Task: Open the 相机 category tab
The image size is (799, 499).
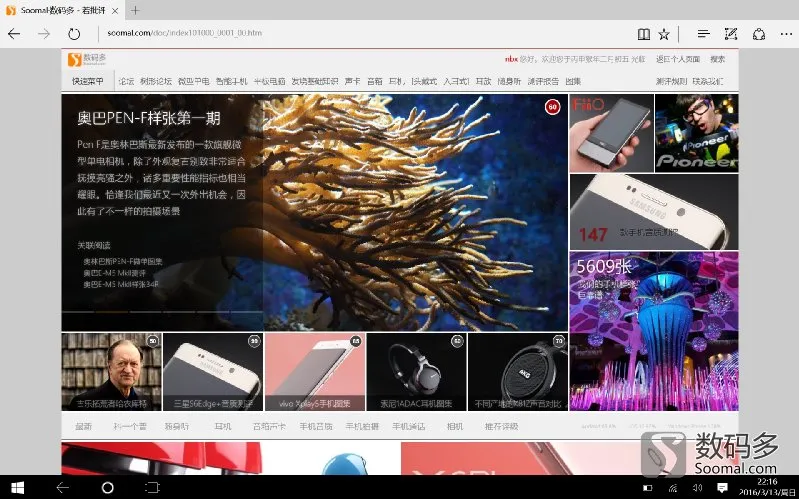Action: (x=455, y=426)
